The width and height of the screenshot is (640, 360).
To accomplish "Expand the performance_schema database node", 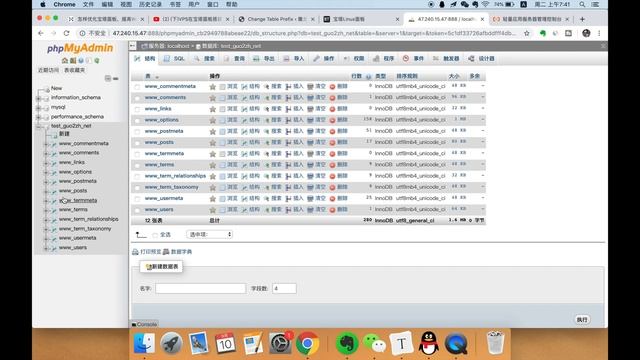I will click(38, 117).
